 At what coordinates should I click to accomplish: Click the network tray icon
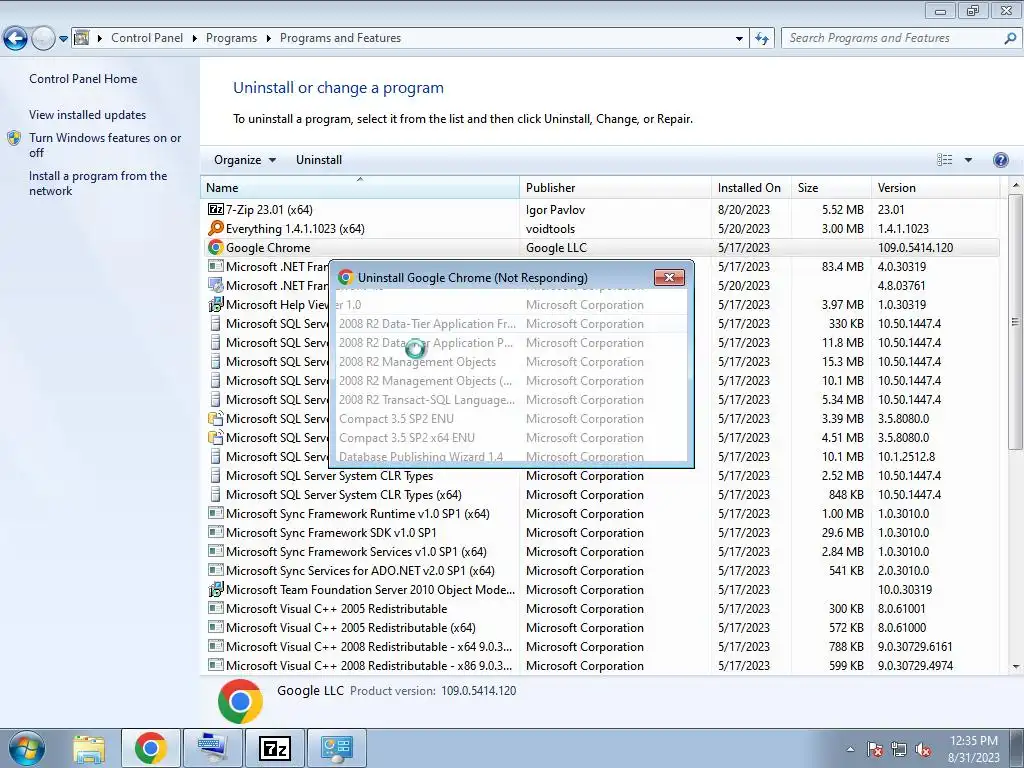pyautogui.click(x=899, y=749)
